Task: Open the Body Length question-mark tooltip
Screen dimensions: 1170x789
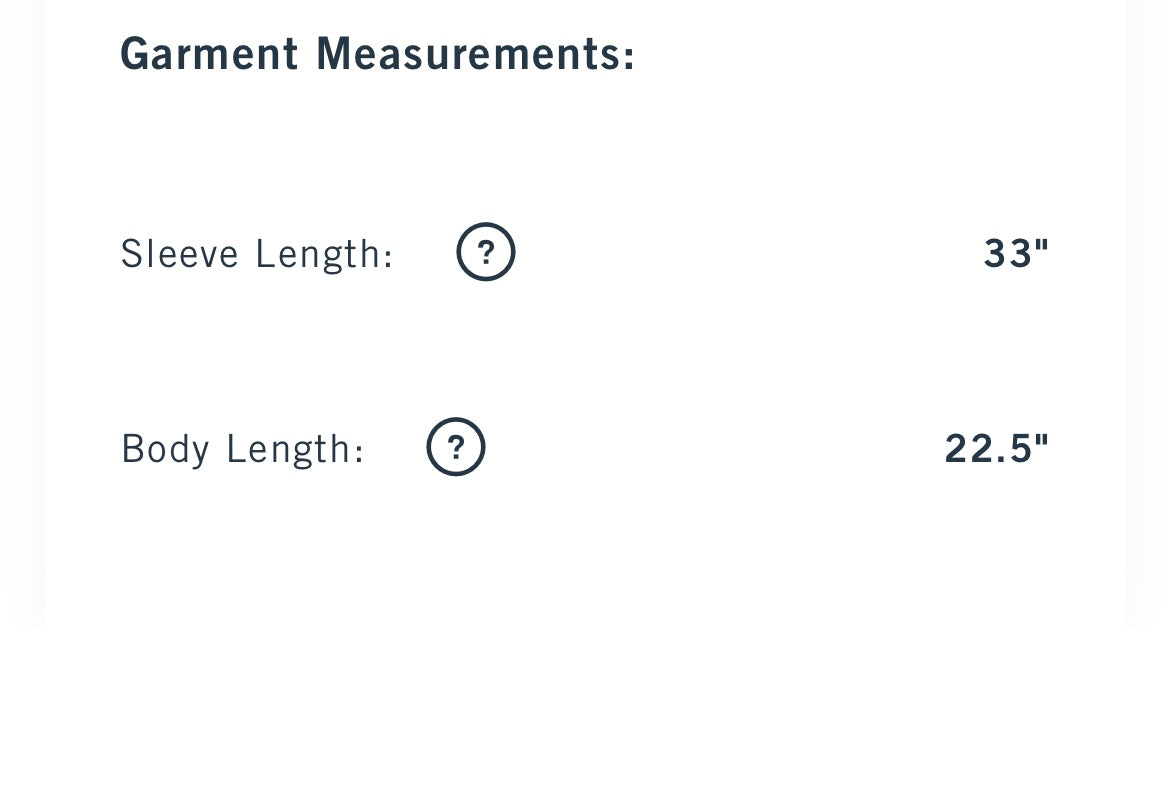Action: (456, 447)
